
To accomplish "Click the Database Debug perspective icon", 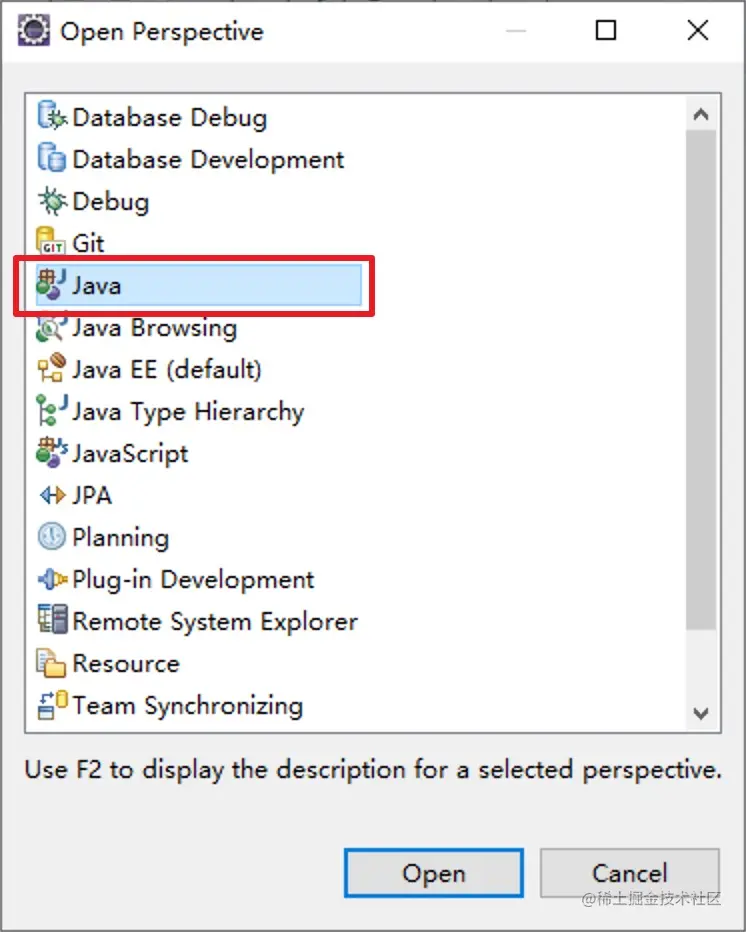I will coord(52,116).
